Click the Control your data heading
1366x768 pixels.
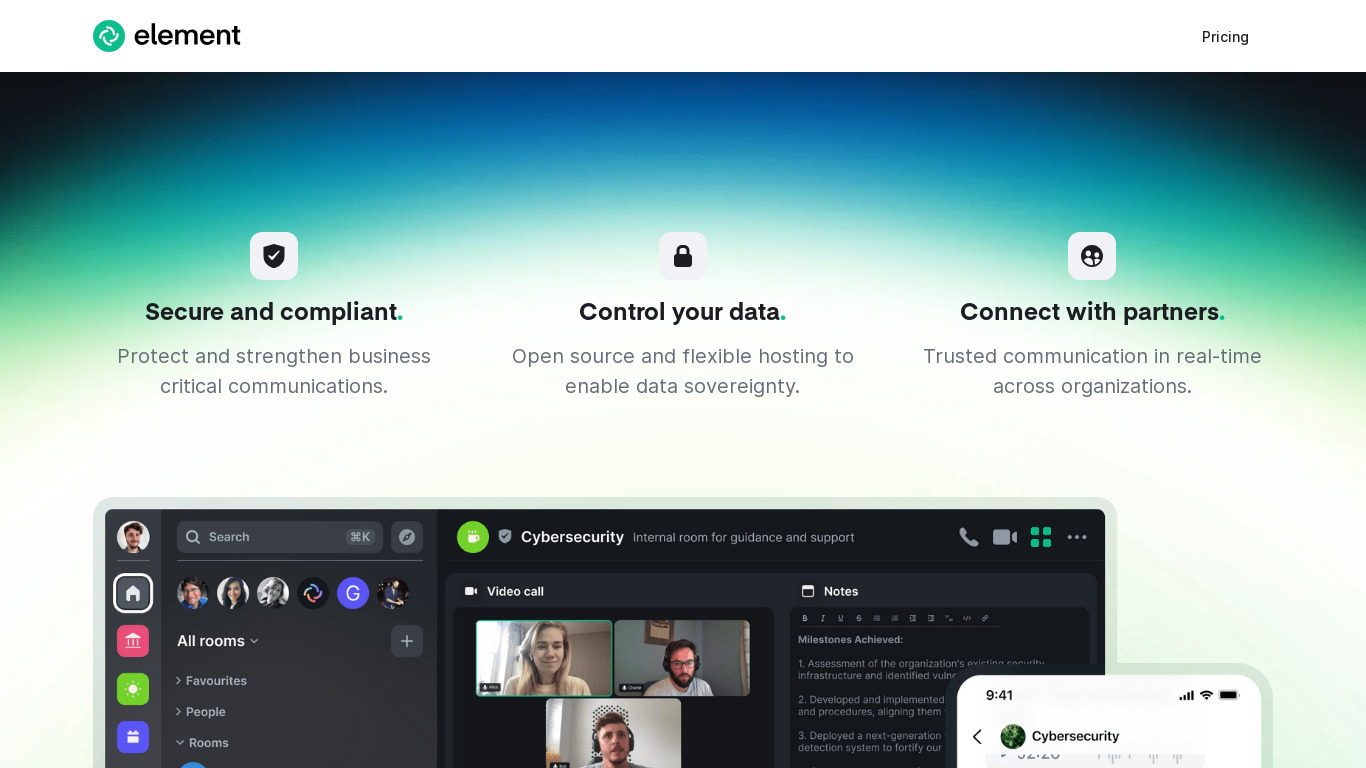pos(683,312)
